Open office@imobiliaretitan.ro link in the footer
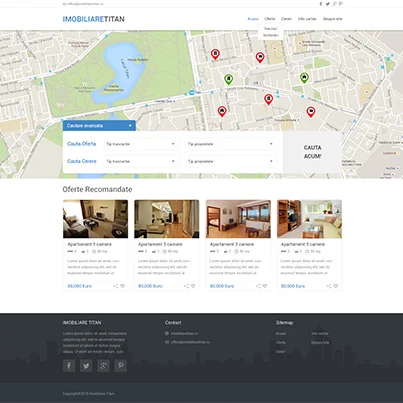Viewport: 403px width, 403px height. tap(191, 342)
